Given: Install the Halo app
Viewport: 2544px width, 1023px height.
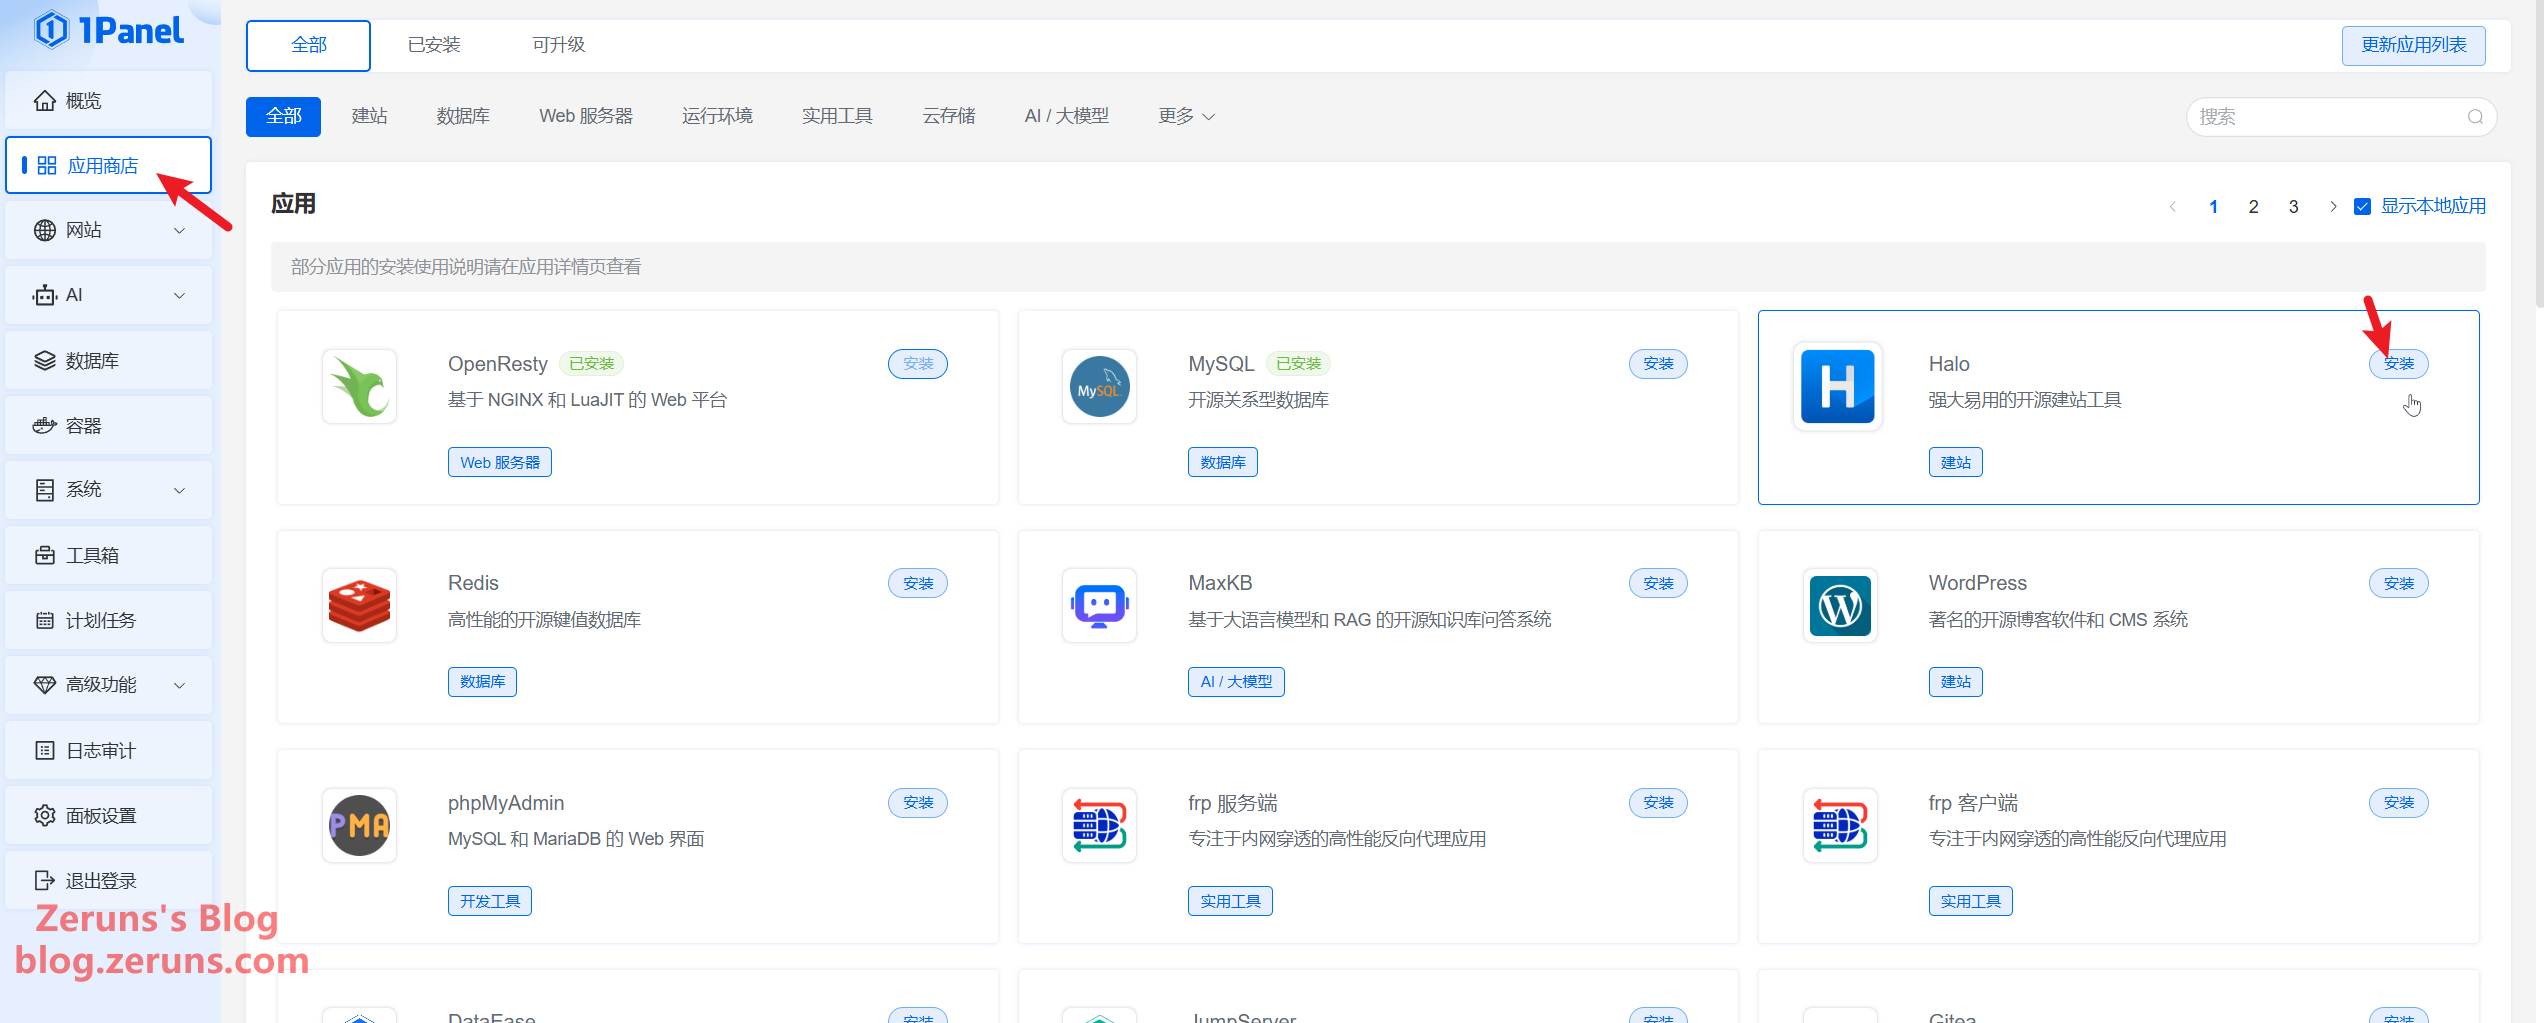Looking at the screenshot, I should pos(2398,364).
